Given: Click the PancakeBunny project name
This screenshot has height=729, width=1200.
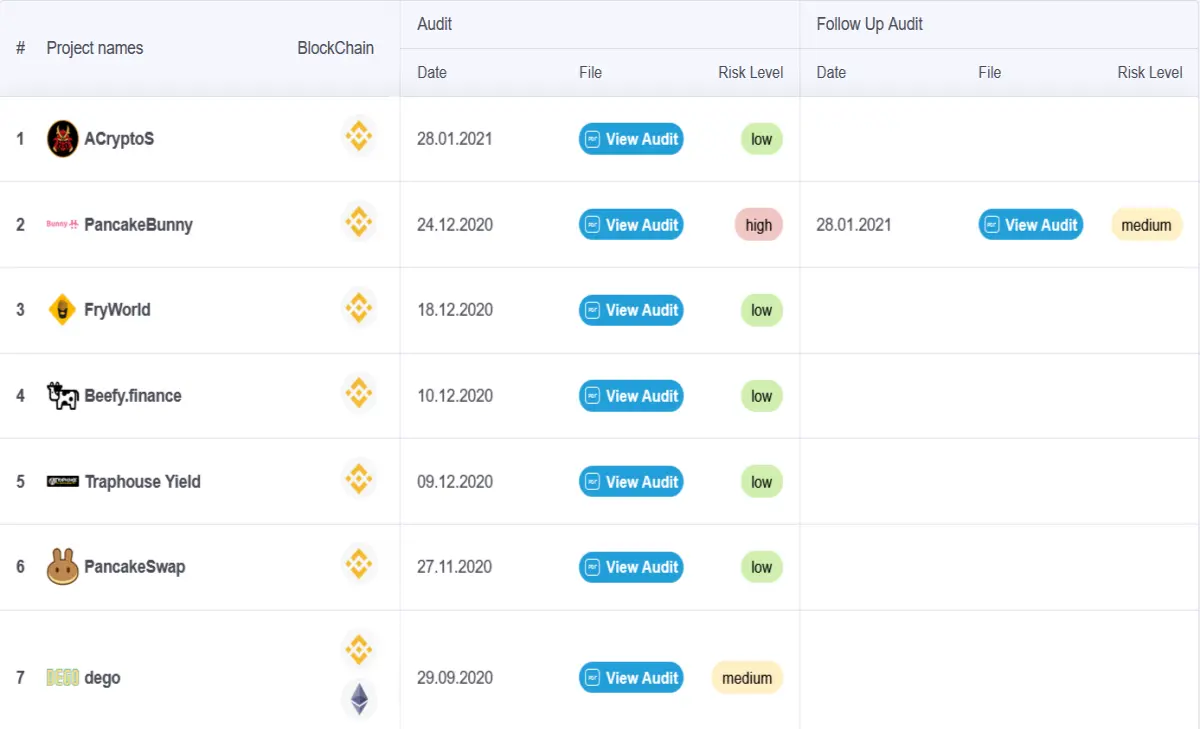Looking at the screenshot, I should pyautogui.click(x=138, y=225).
